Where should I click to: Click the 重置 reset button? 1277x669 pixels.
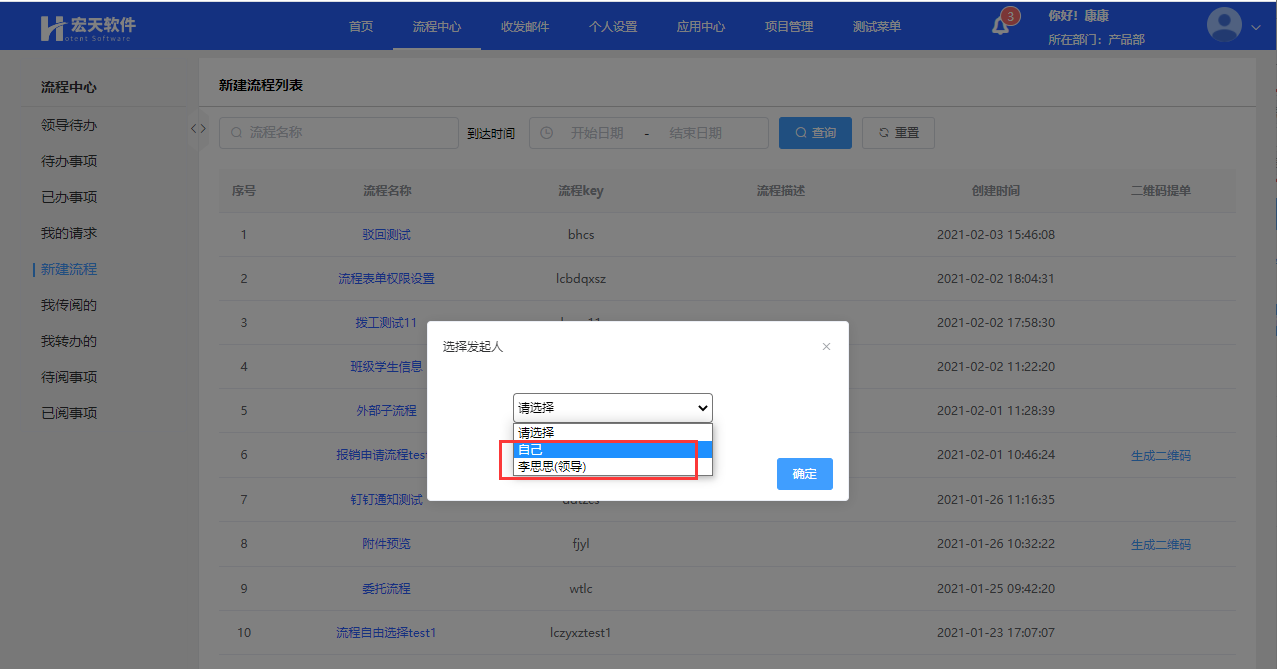coord(898,133)
